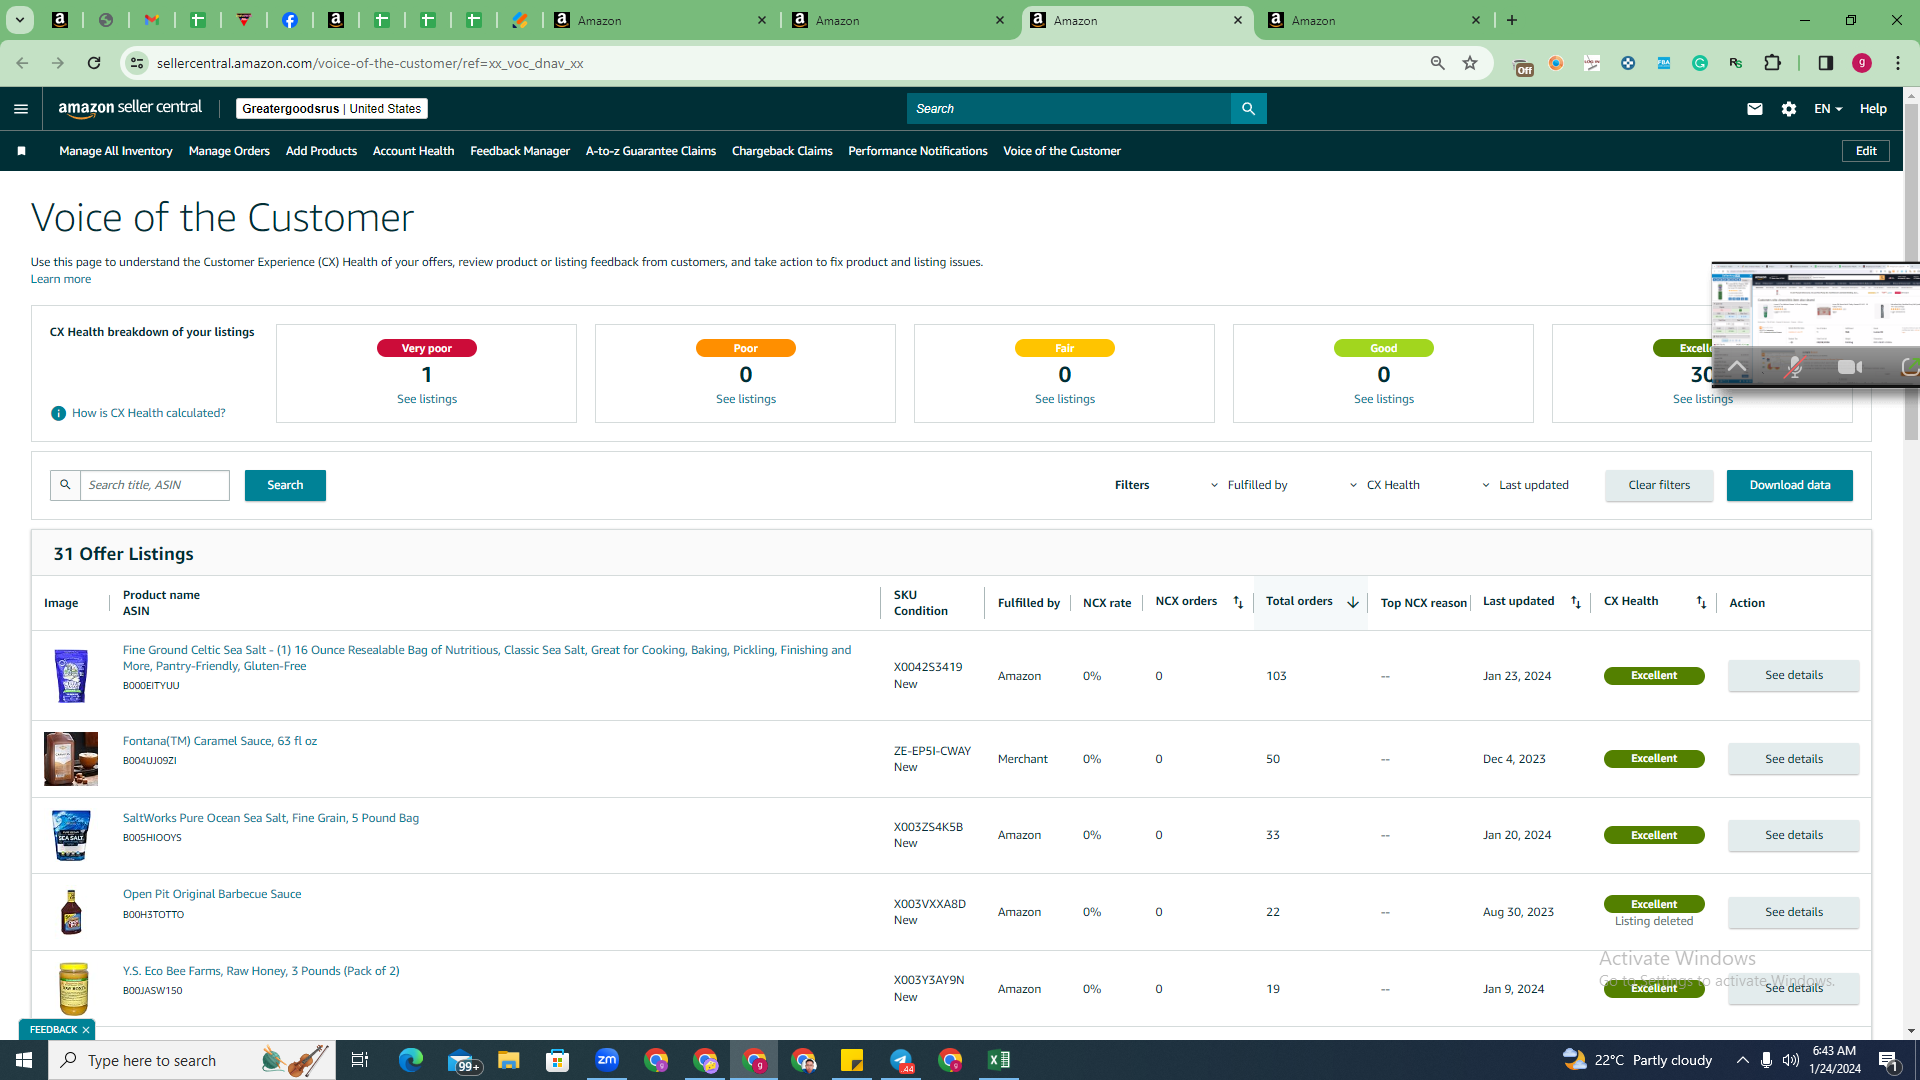Open the SaltWorks Pure Ocean Sea Salt listing
Screen dimensions: 1920x1080
271,818
